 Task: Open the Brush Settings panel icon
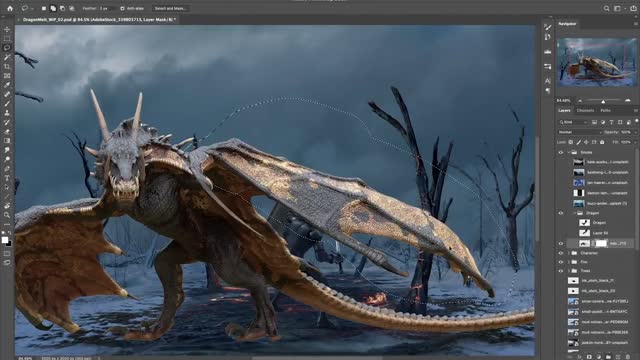pos(548,27)
